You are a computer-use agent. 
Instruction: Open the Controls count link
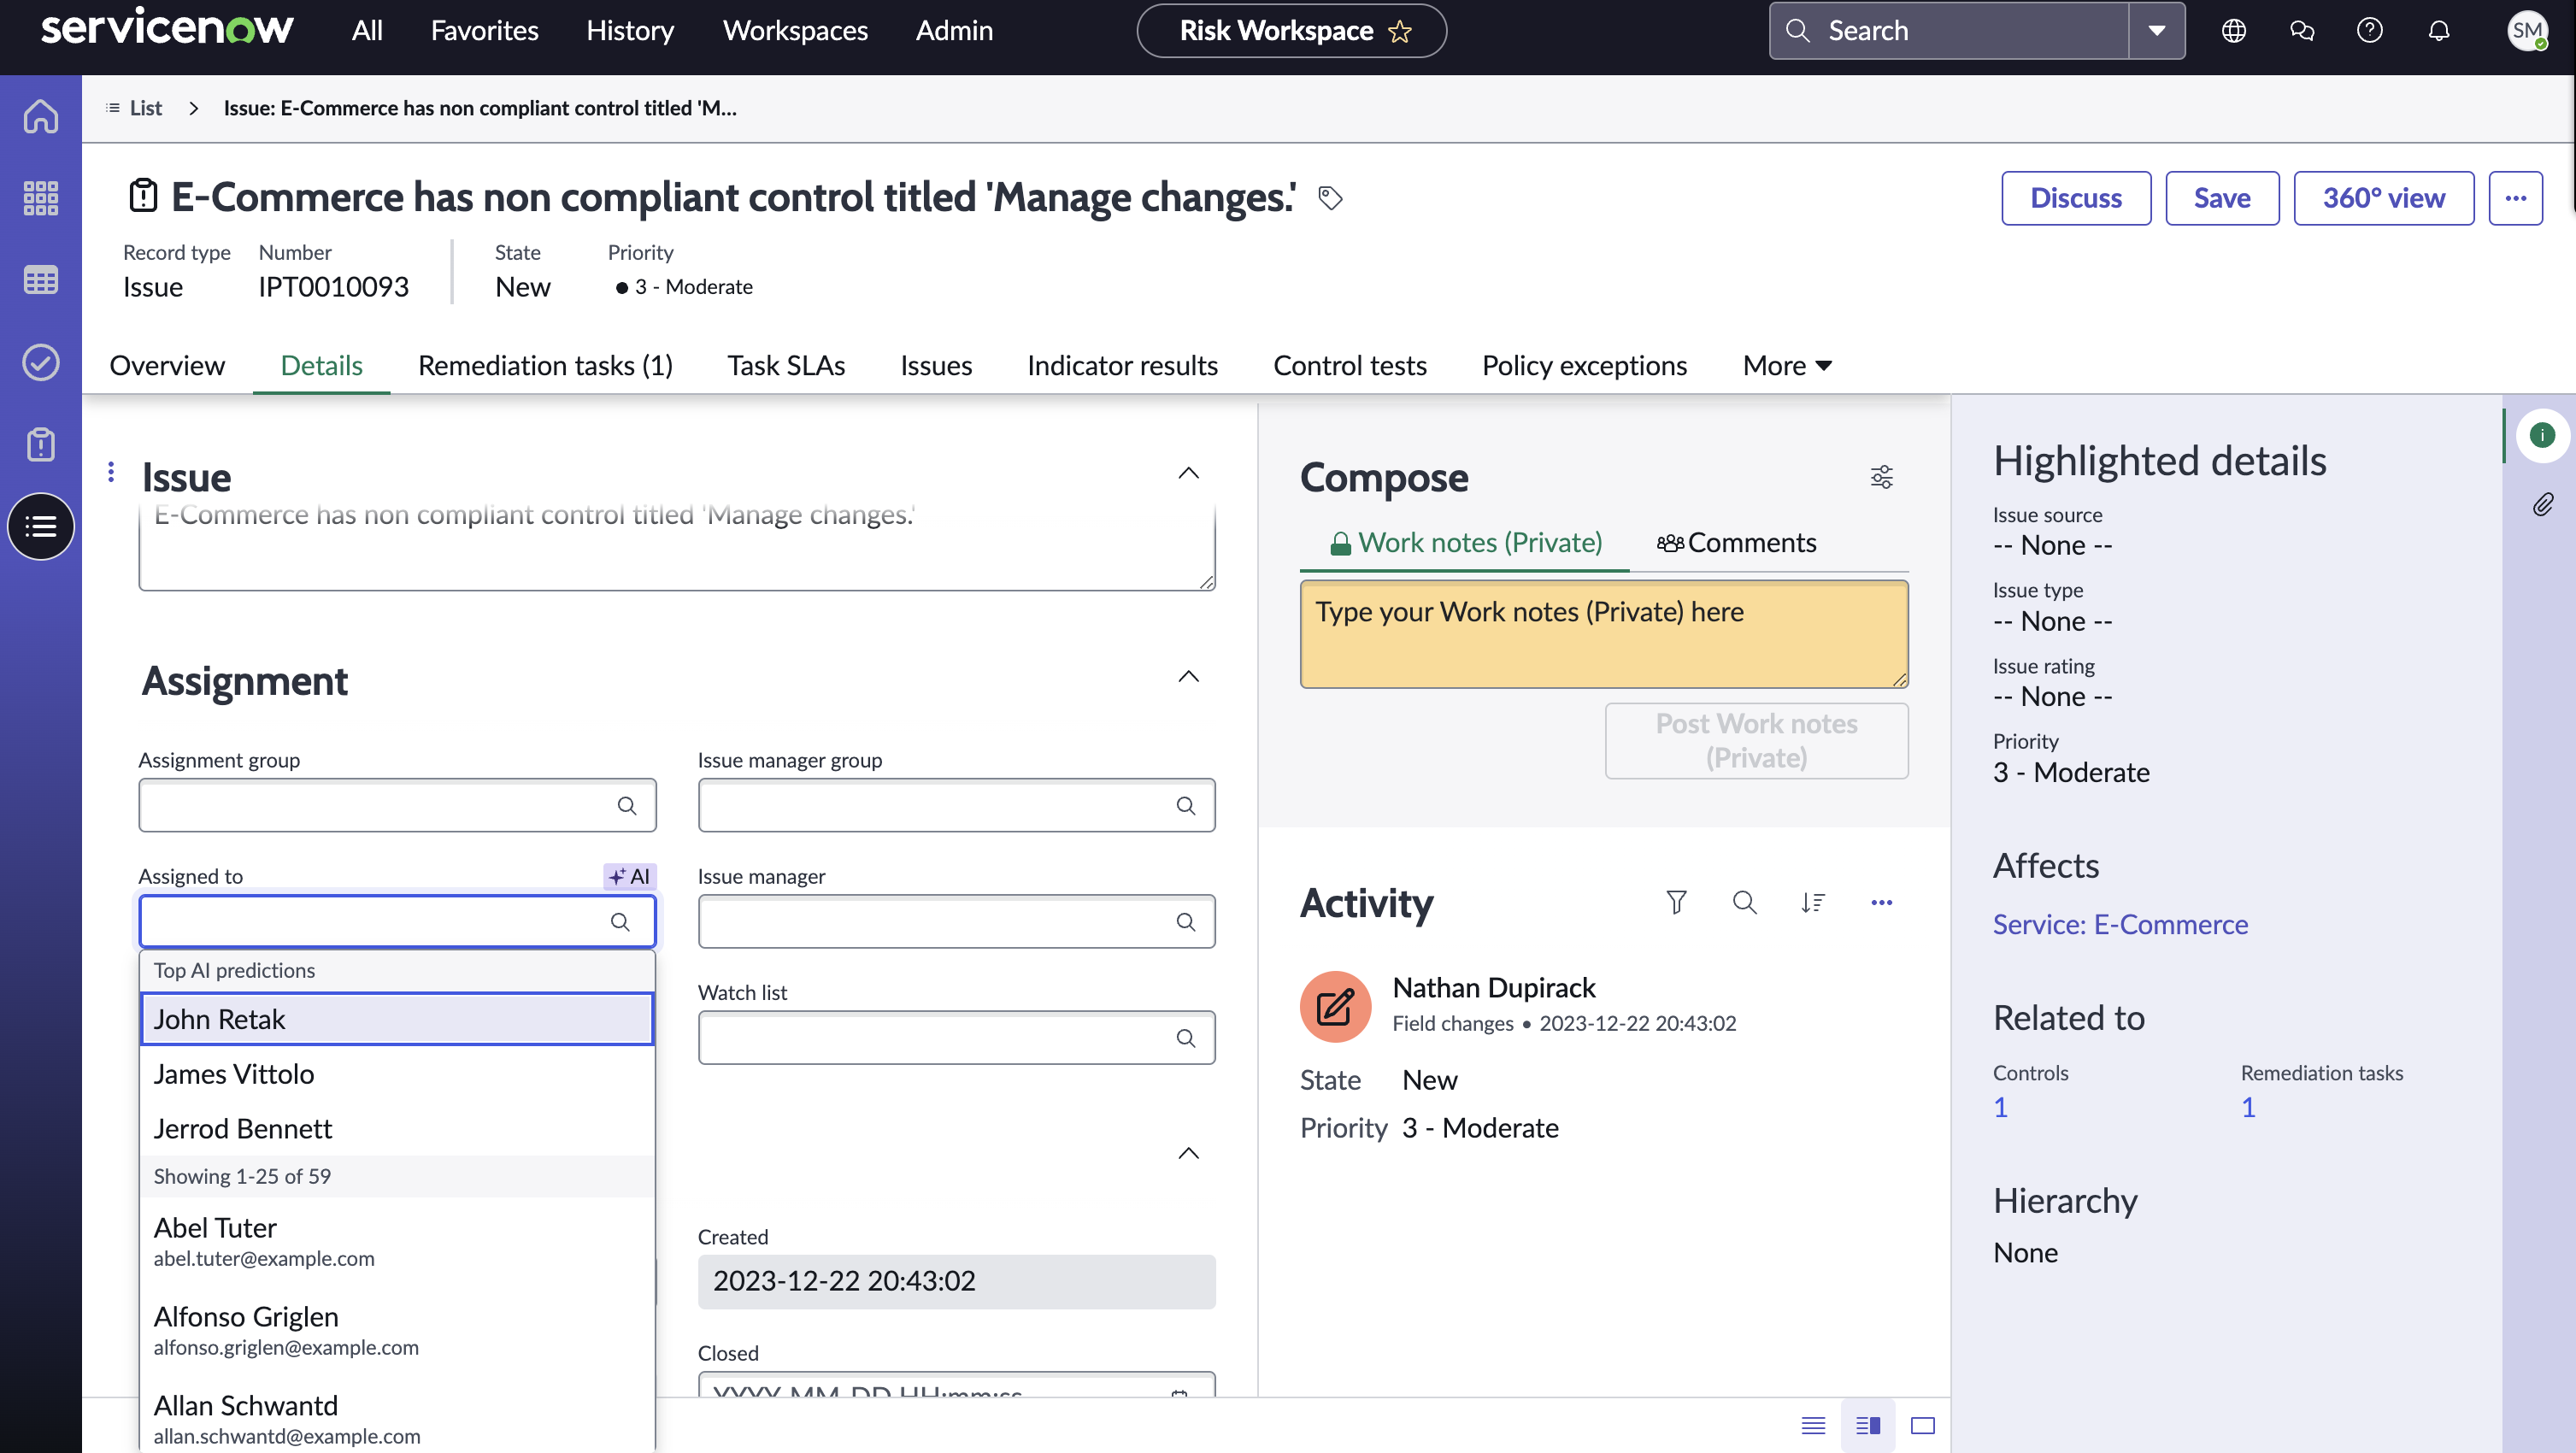[2000, 1107]
